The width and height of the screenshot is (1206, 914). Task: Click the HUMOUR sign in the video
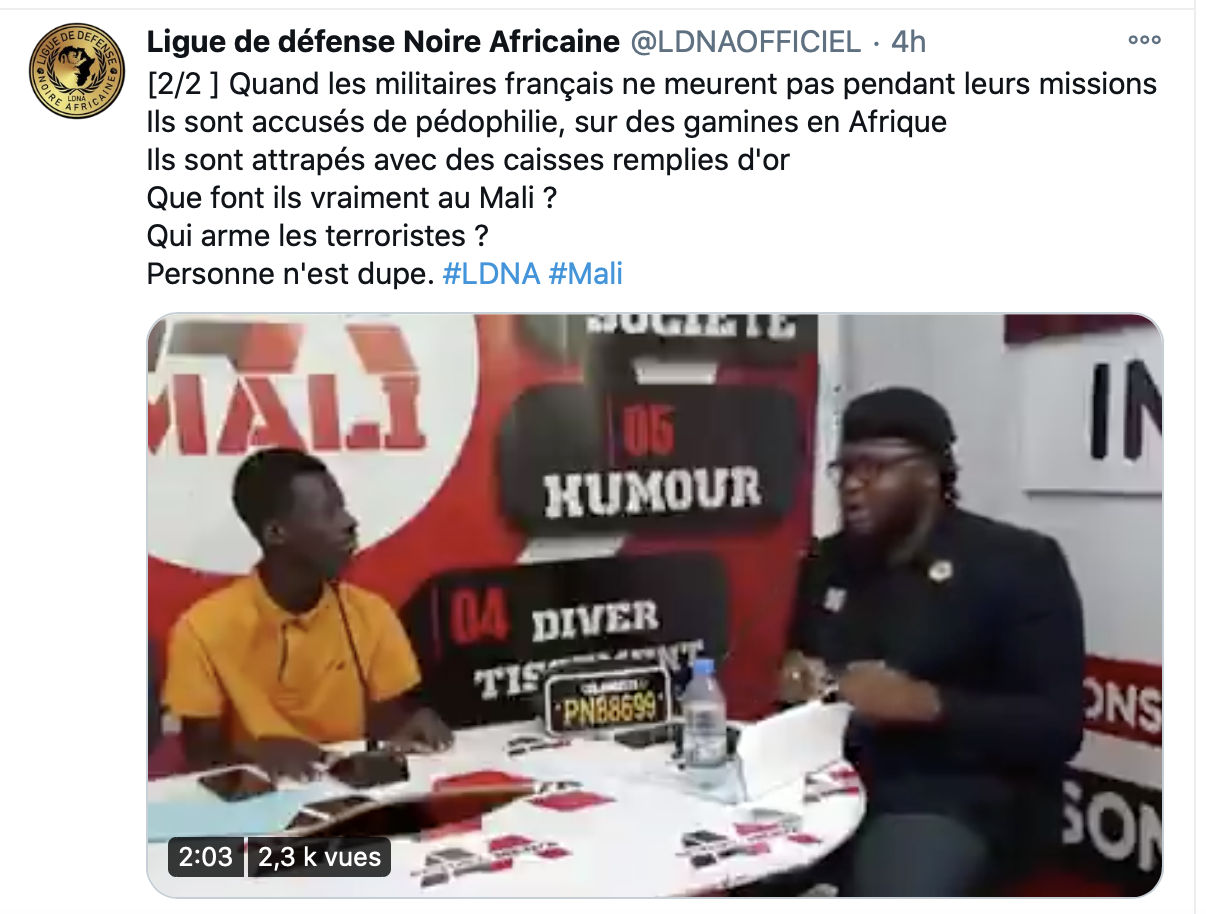651,490
